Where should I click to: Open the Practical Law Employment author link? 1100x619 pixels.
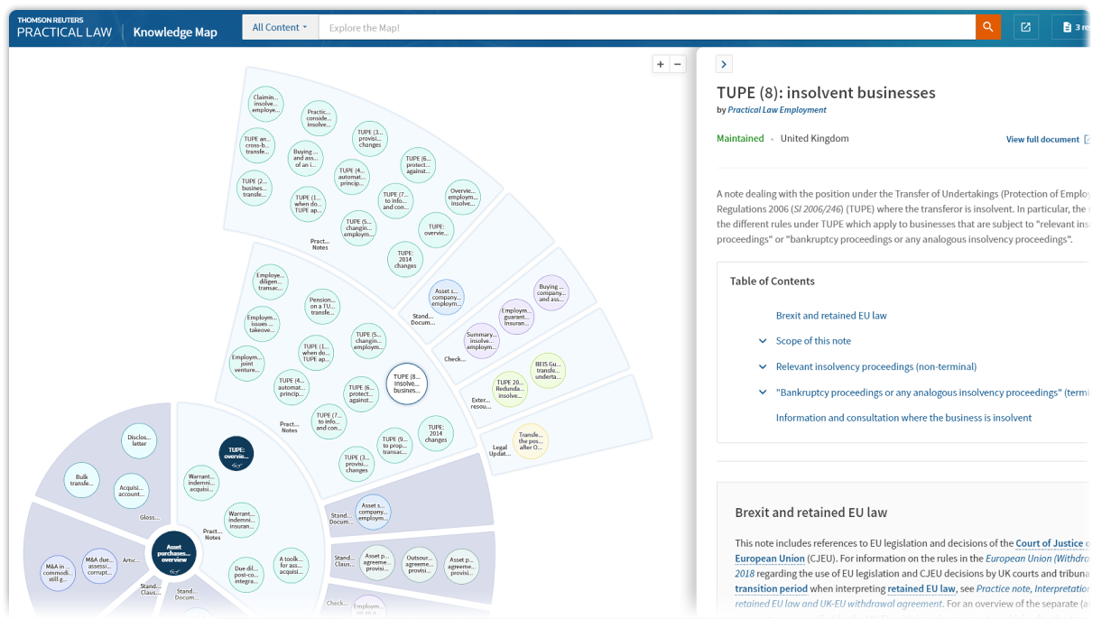[x=776, y=110]
